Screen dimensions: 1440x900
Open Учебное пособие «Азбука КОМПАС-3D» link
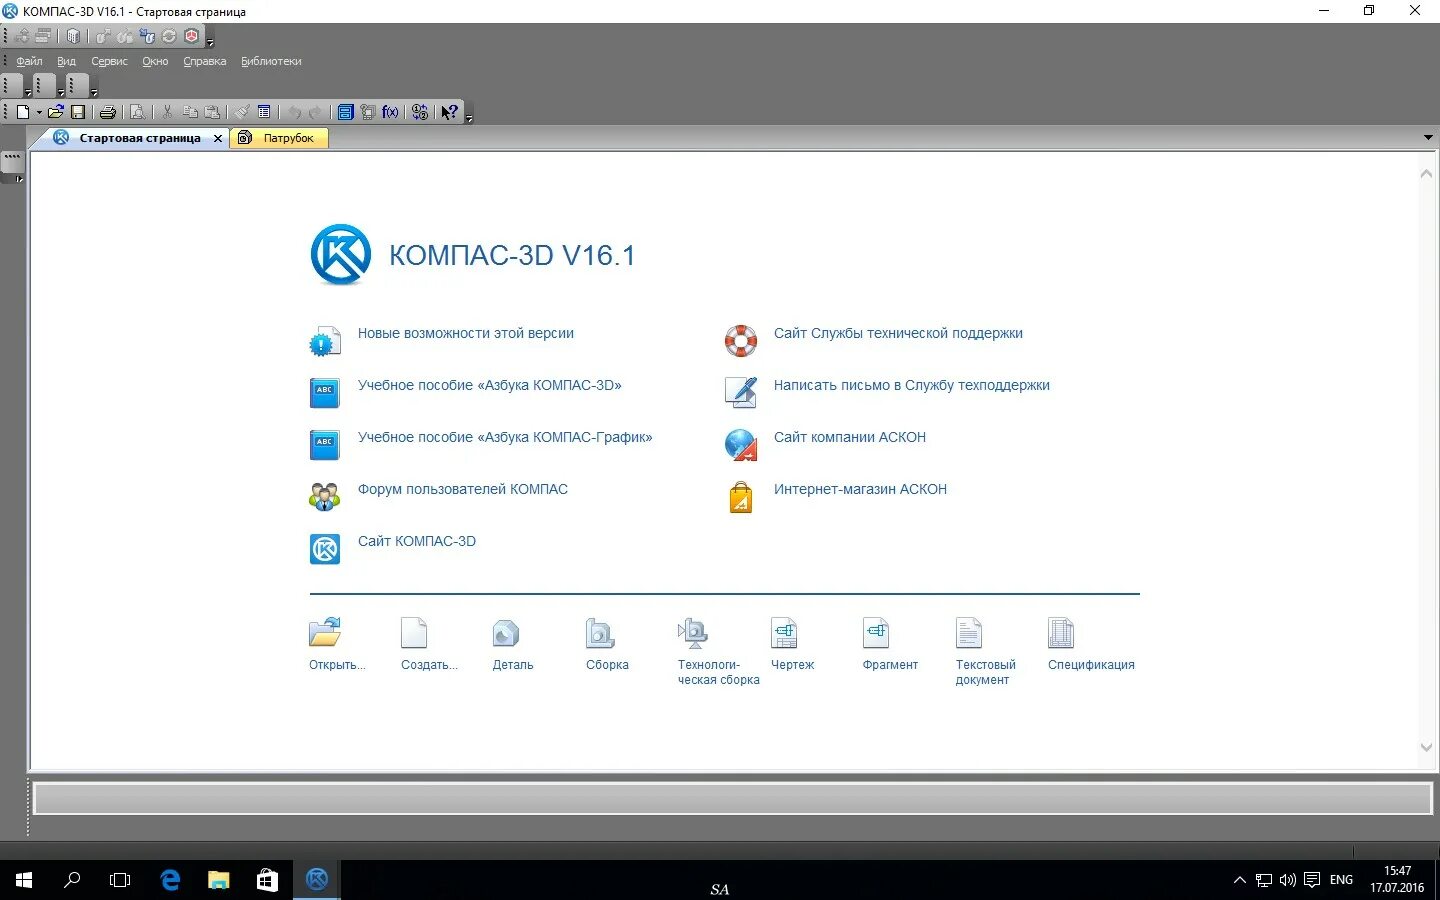tap(490, 386)
